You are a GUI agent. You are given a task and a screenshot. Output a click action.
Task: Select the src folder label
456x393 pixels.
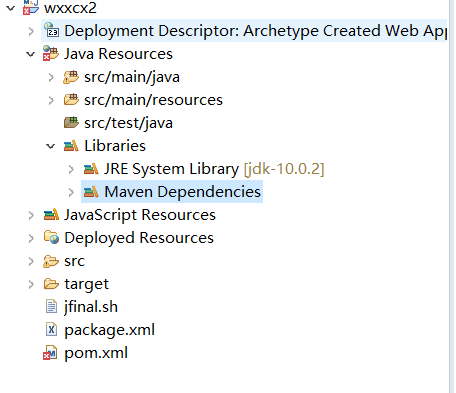pos(75,261)
